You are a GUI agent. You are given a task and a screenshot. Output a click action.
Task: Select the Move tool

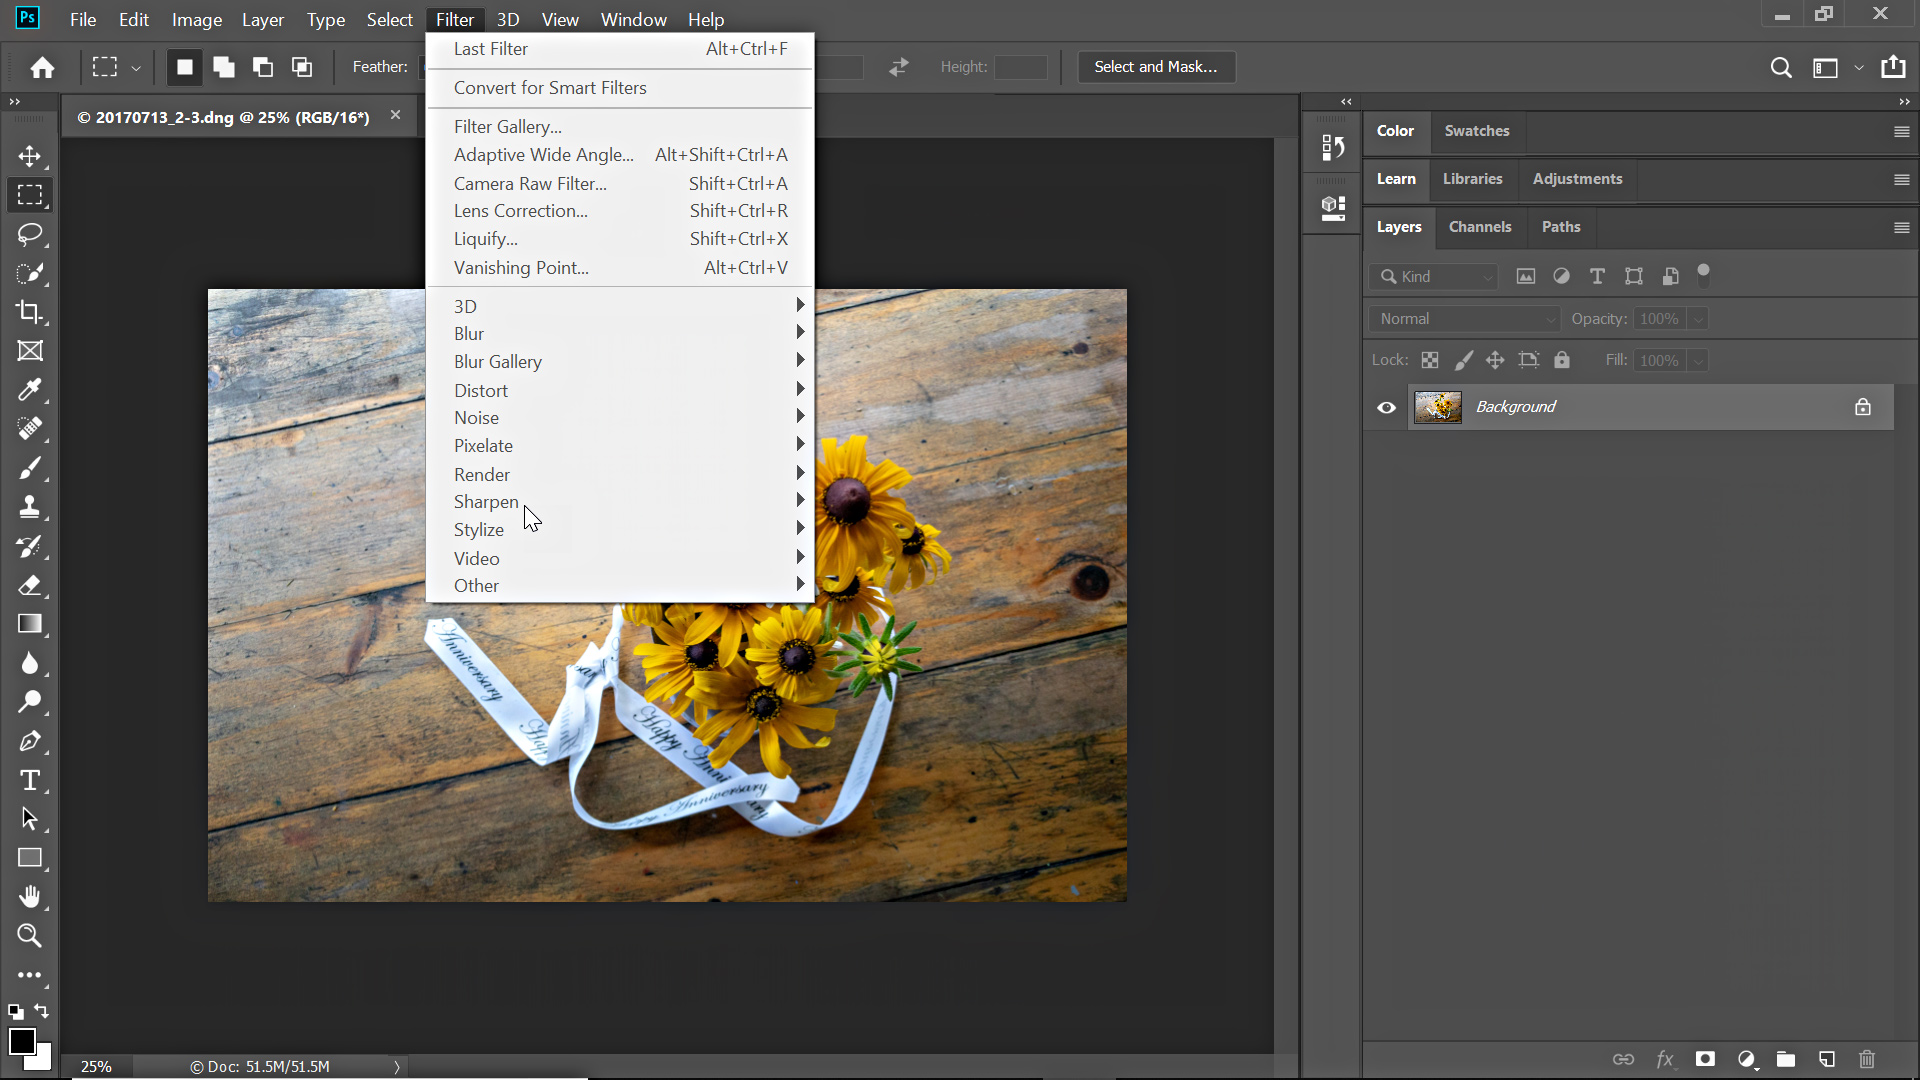coord(30,156)
